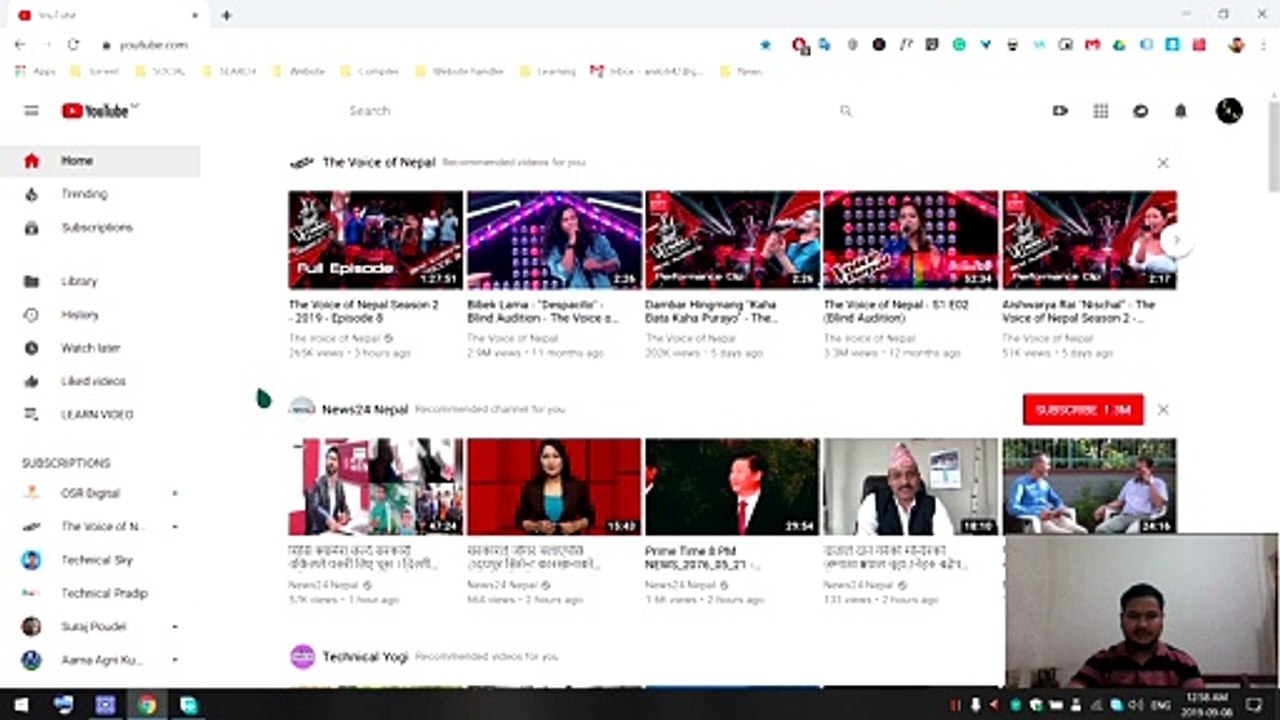Open the Google Translate extension icon
The width and height of the screenshot is (1280, 720).
(824, 45)
